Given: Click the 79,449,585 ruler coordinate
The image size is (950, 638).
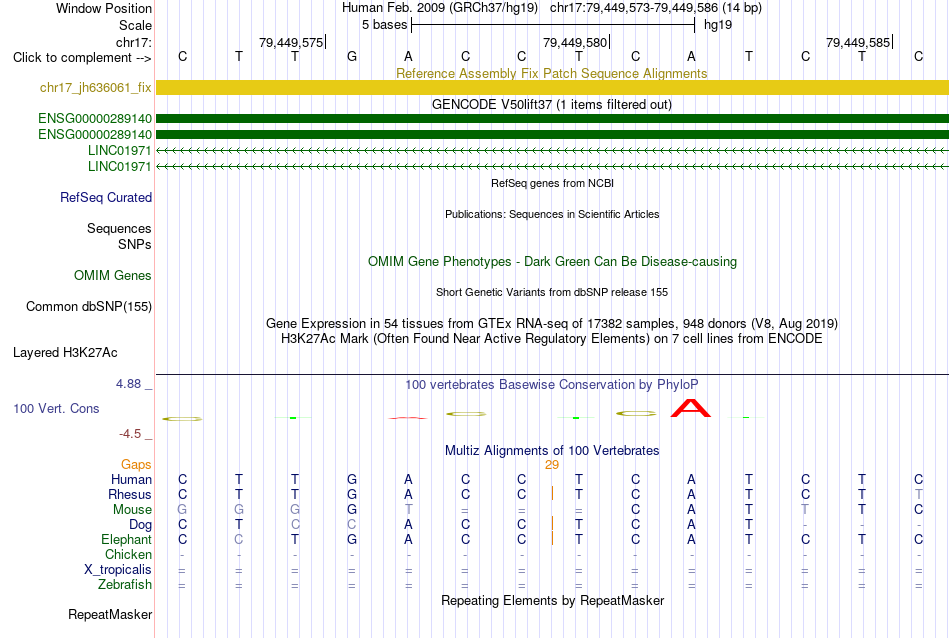Looking at the screenshot, I should click(858, 42).
